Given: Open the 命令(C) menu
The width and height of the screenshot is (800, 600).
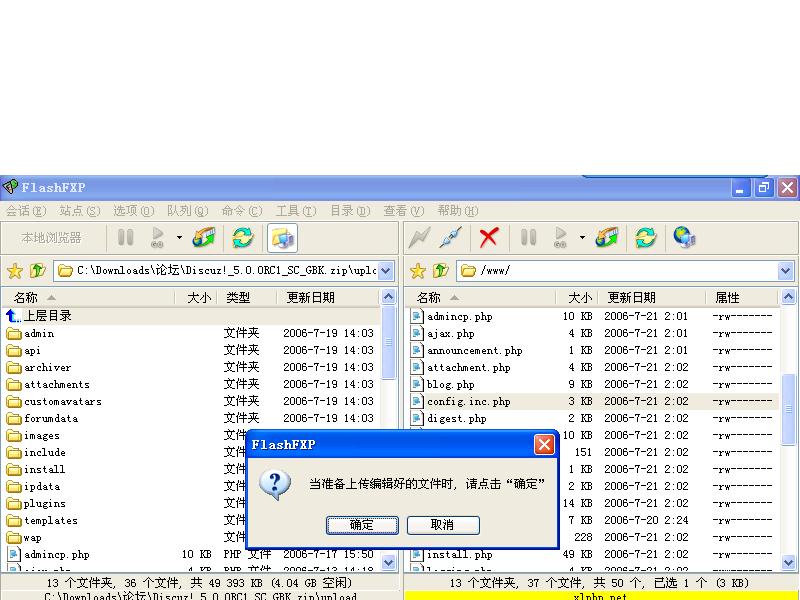Looking at the screenshot, I should 242,211.
